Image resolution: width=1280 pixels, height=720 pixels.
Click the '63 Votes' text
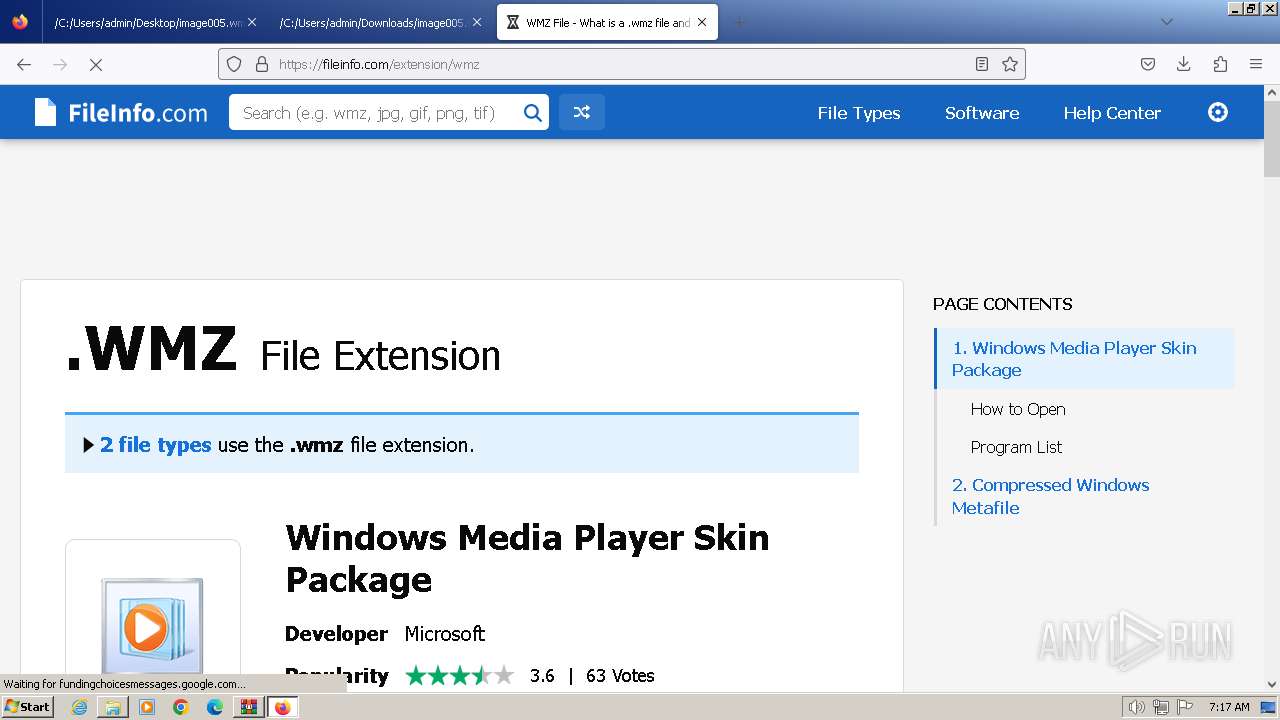[620, 676]
